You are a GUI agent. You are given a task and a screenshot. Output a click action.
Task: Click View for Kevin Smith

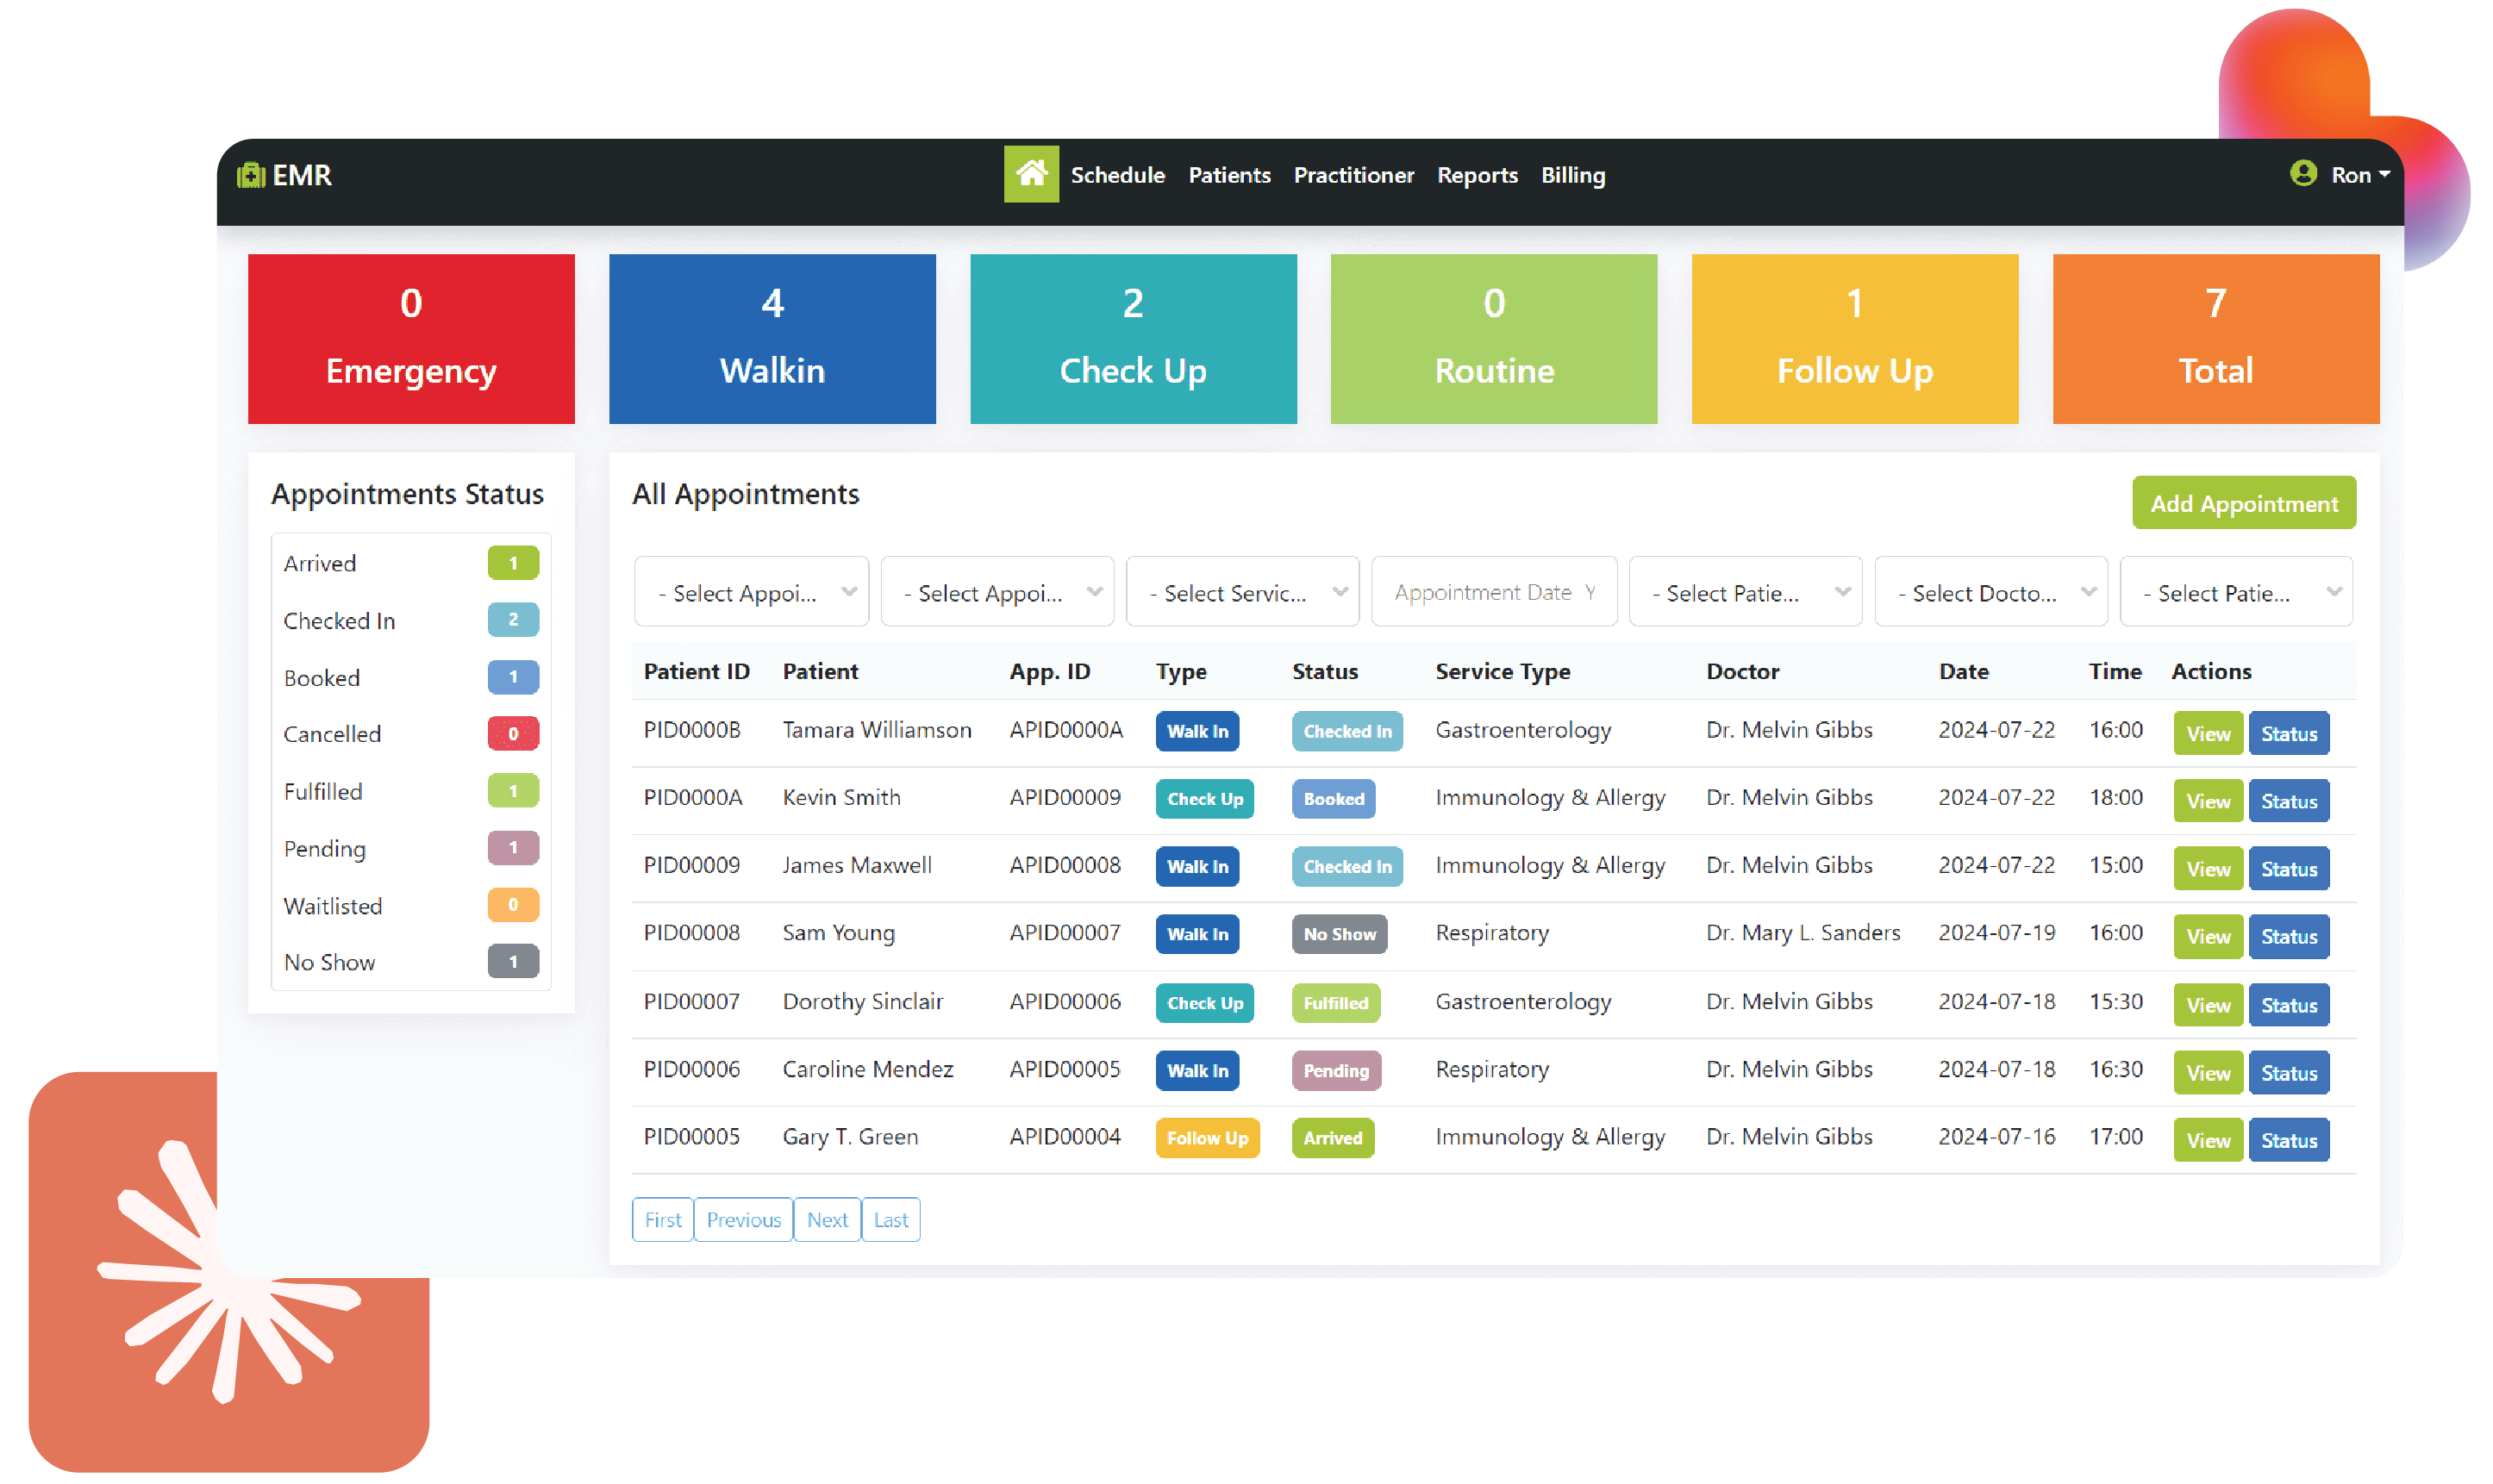(2207, 801)
